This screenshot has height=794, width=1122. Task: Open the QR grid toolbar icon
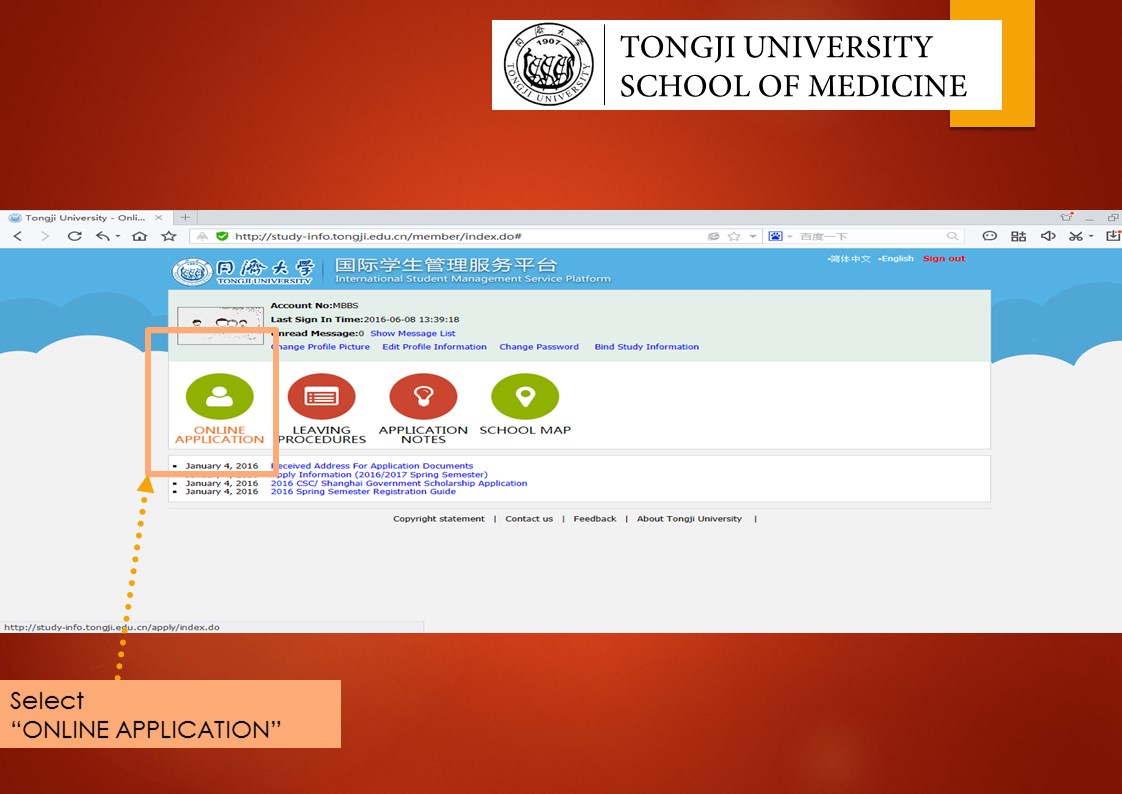1018,236
